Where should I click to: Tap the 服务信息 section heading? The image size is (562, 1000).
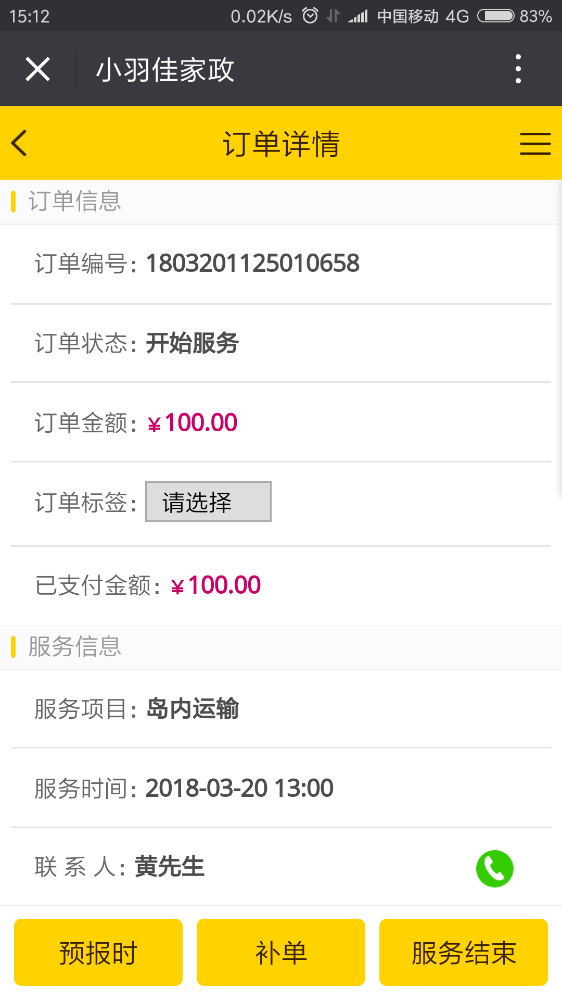coord(75,646)
